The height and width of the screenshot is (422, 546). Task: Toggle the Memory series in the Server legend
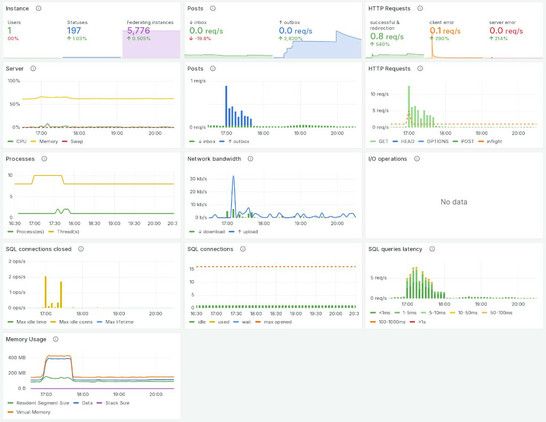48,141
